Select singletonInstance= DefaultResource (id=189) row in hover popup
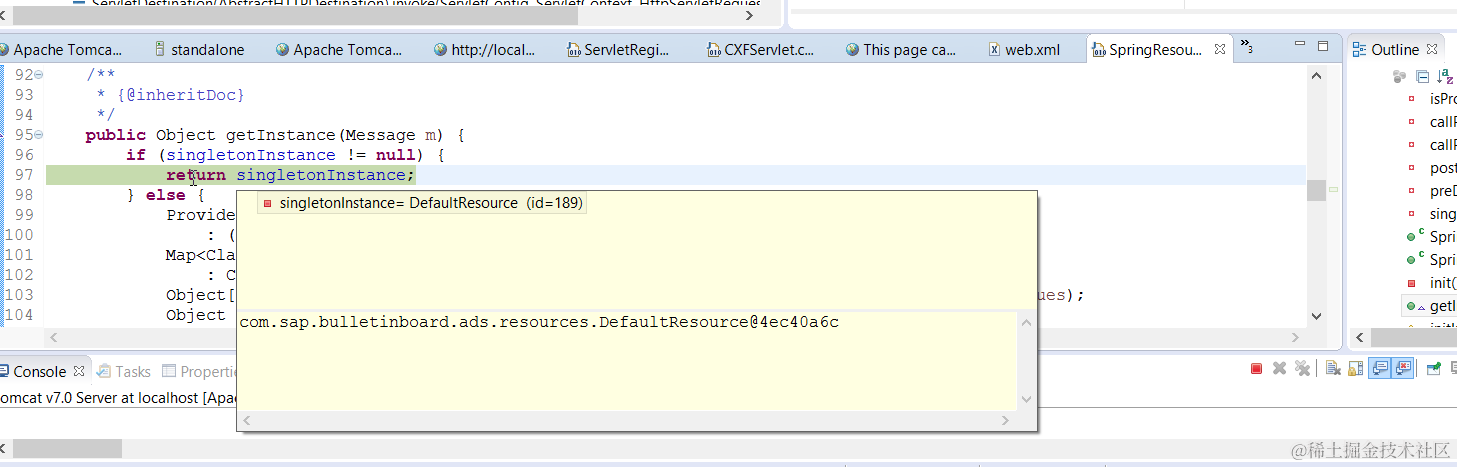Screen dimensions: 1457x467 [x=421, y=203]
